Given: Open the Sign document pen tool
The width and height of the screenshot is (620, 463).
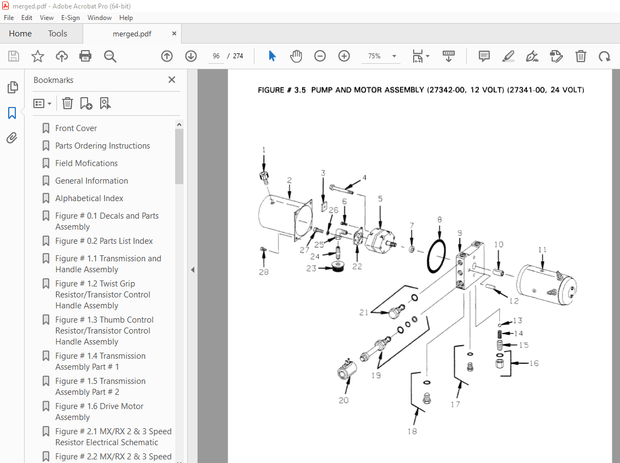Looking at the screenshot, I should (x=532, y=56).
